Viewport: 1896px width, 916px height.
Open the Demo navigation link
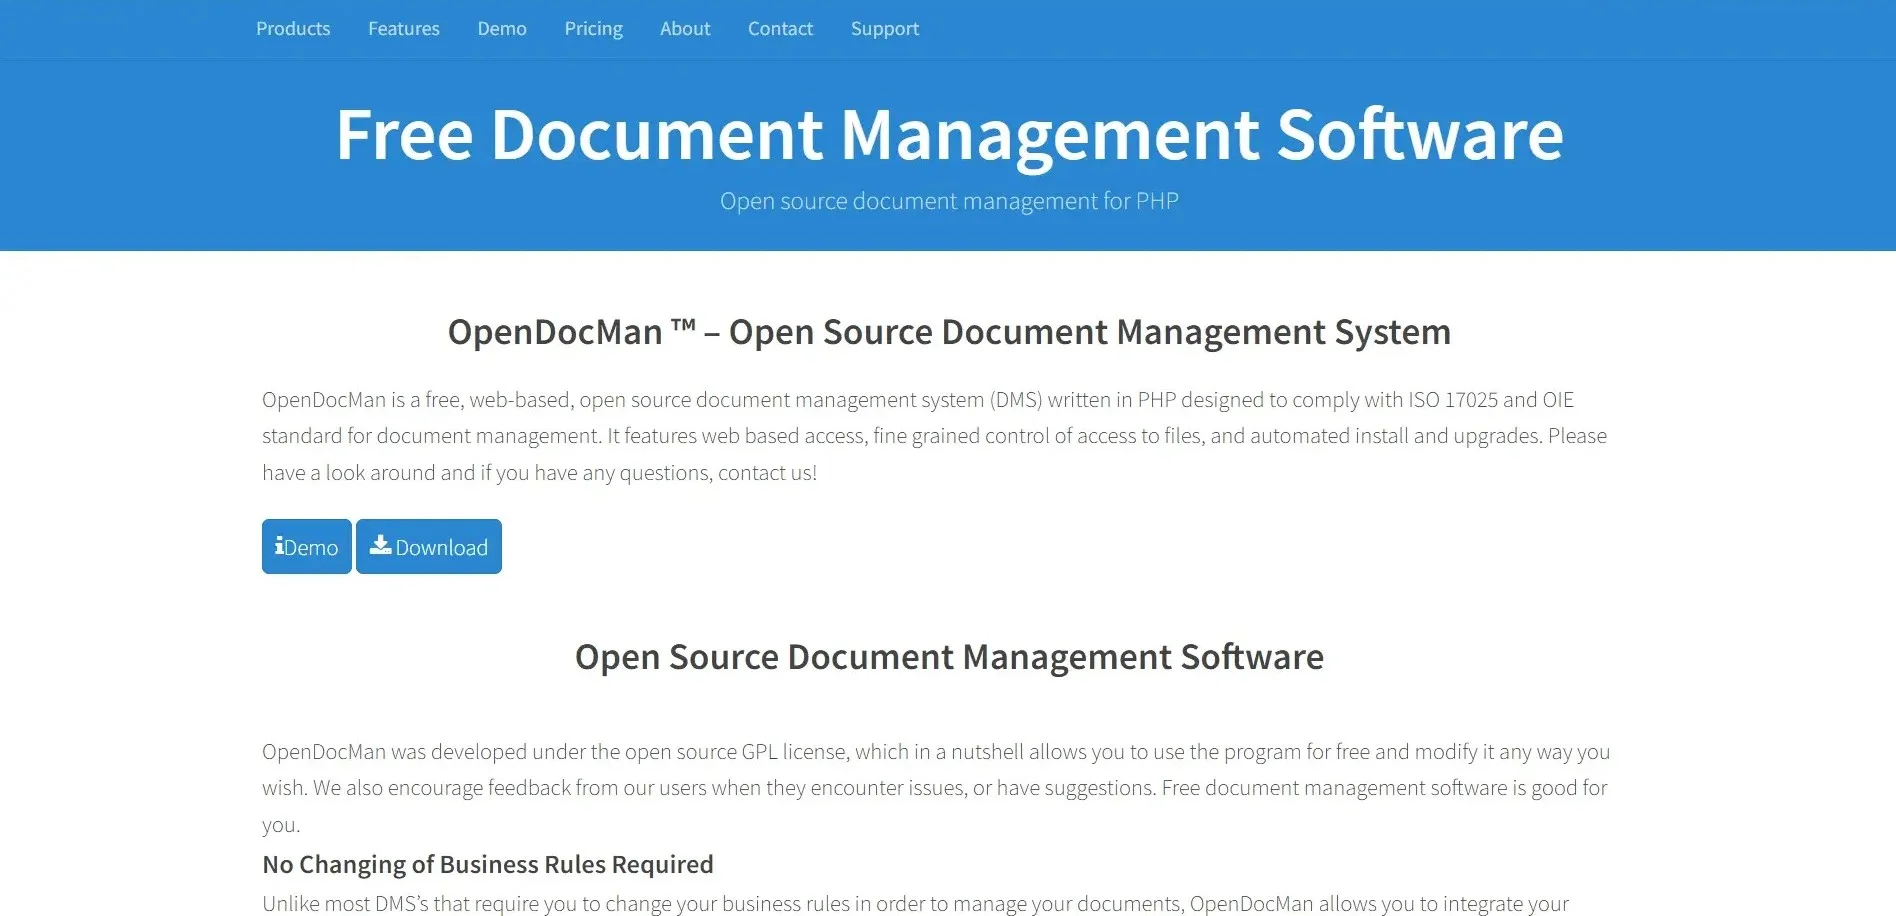pos(502,29)
